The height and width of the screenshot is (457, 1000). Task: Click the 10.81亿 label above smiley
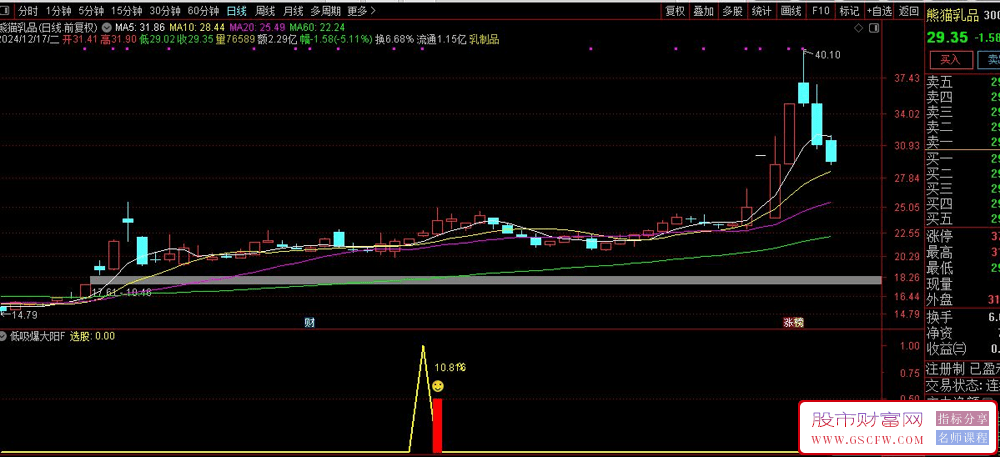pos(450,368)
